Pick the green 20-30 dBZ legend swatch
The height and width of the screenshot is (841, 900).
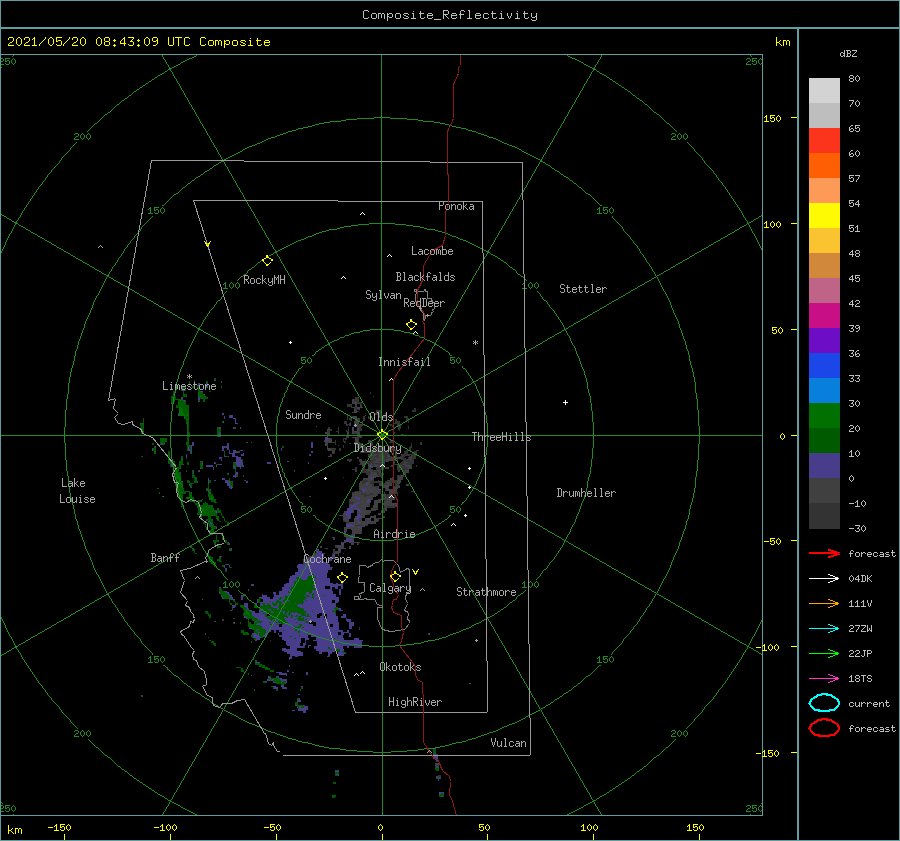coord(824,415)
